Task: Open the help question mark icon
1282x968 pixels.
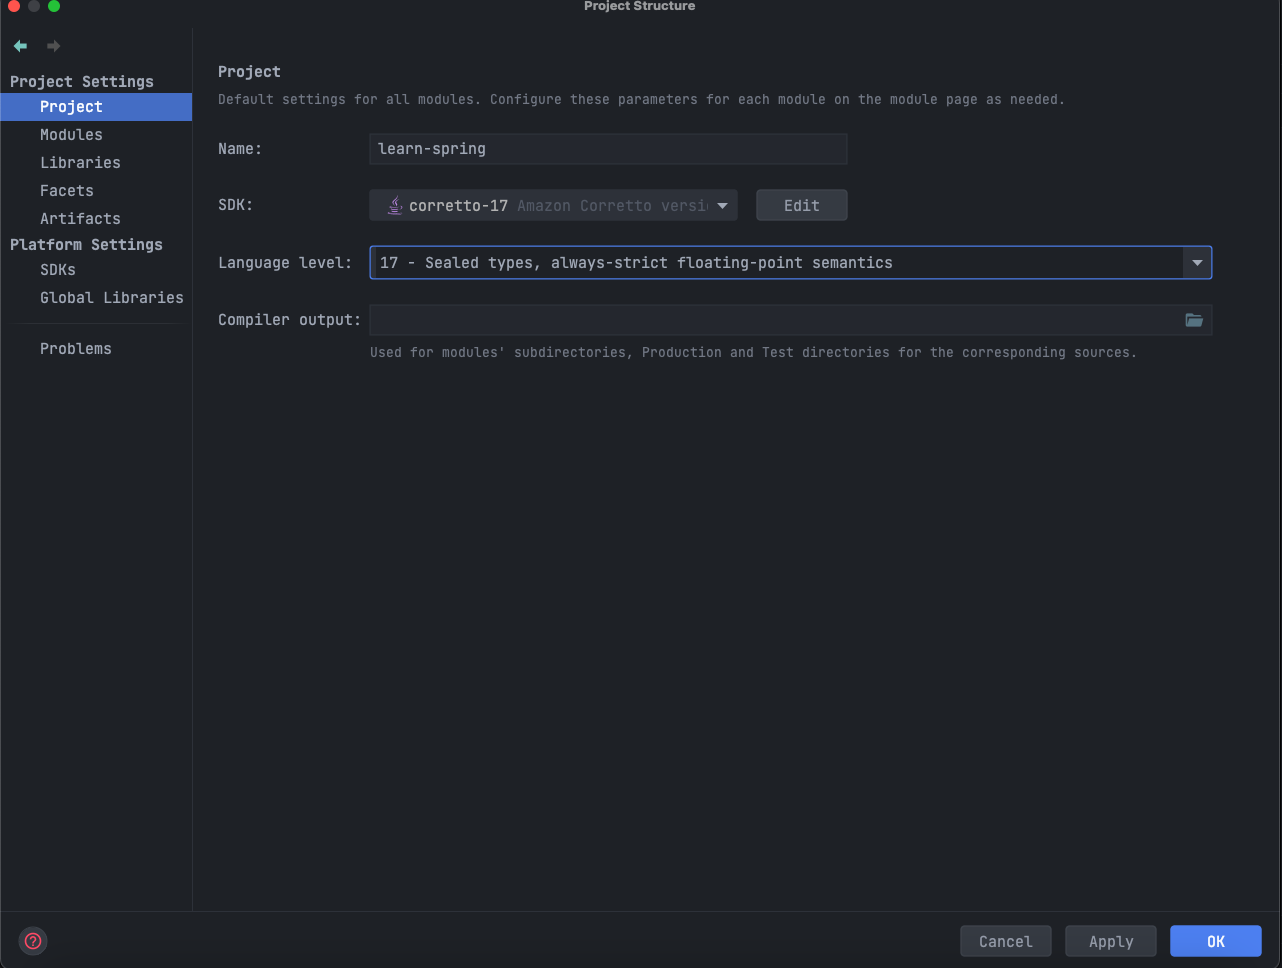Action: pos(33,941)
